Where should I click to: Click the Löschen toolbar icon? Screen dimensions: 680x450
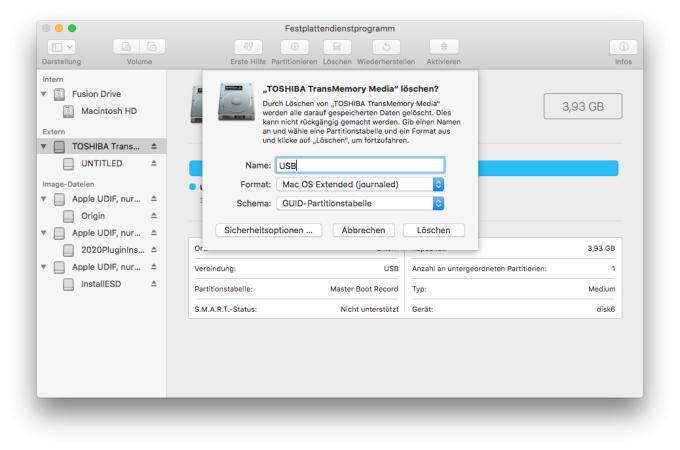click(x=337, y=47)
